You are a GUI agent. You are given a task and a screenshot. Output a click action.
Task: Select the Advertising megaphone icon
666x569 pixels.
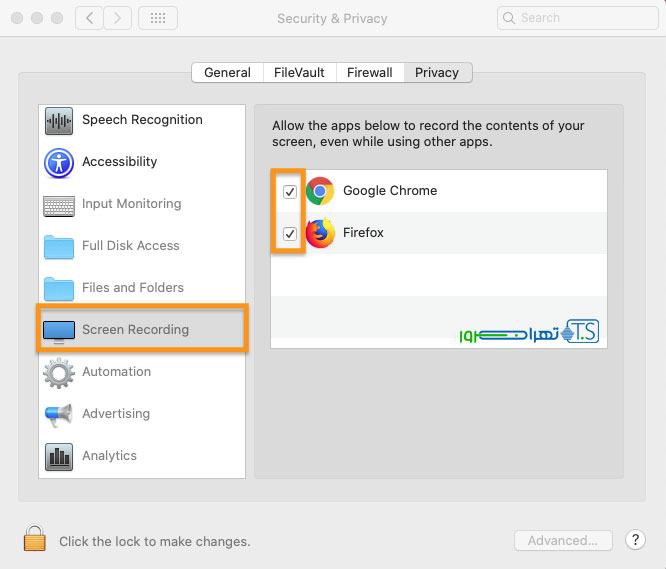point(59,415)
